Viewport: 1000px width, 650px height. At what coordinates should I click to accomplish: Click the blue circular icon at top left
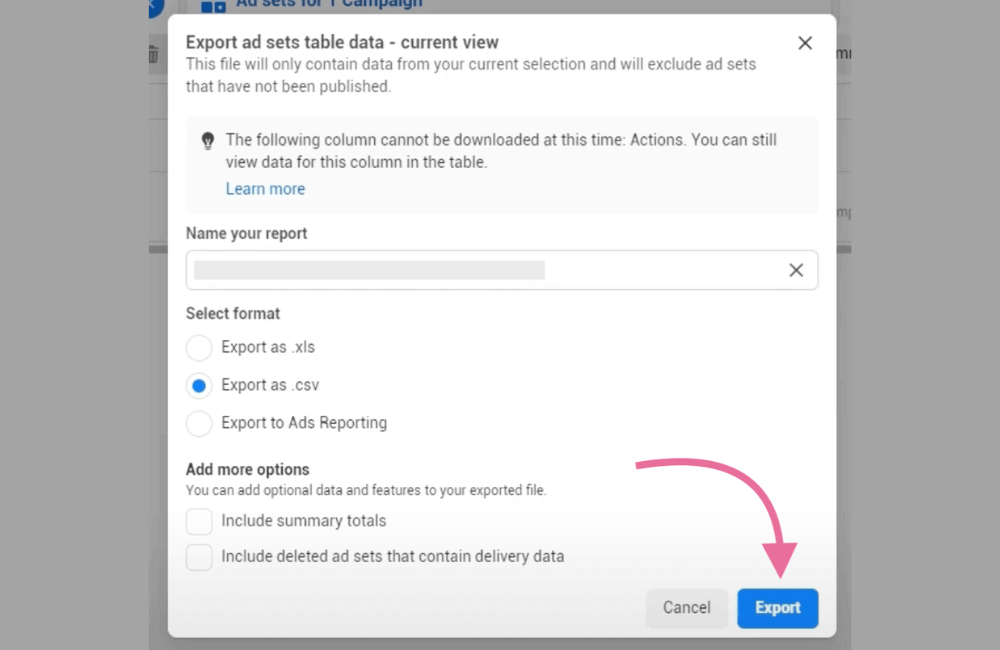155,9
